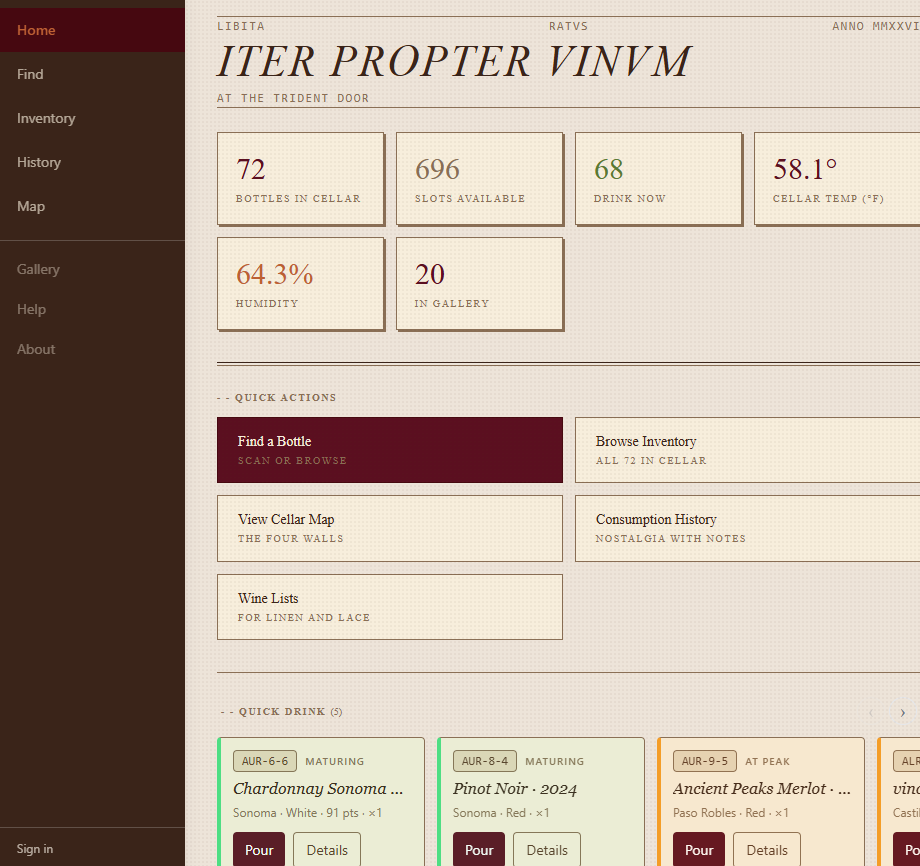Click the AUR-9-5 location badge
920x866 pixels.
705,761
